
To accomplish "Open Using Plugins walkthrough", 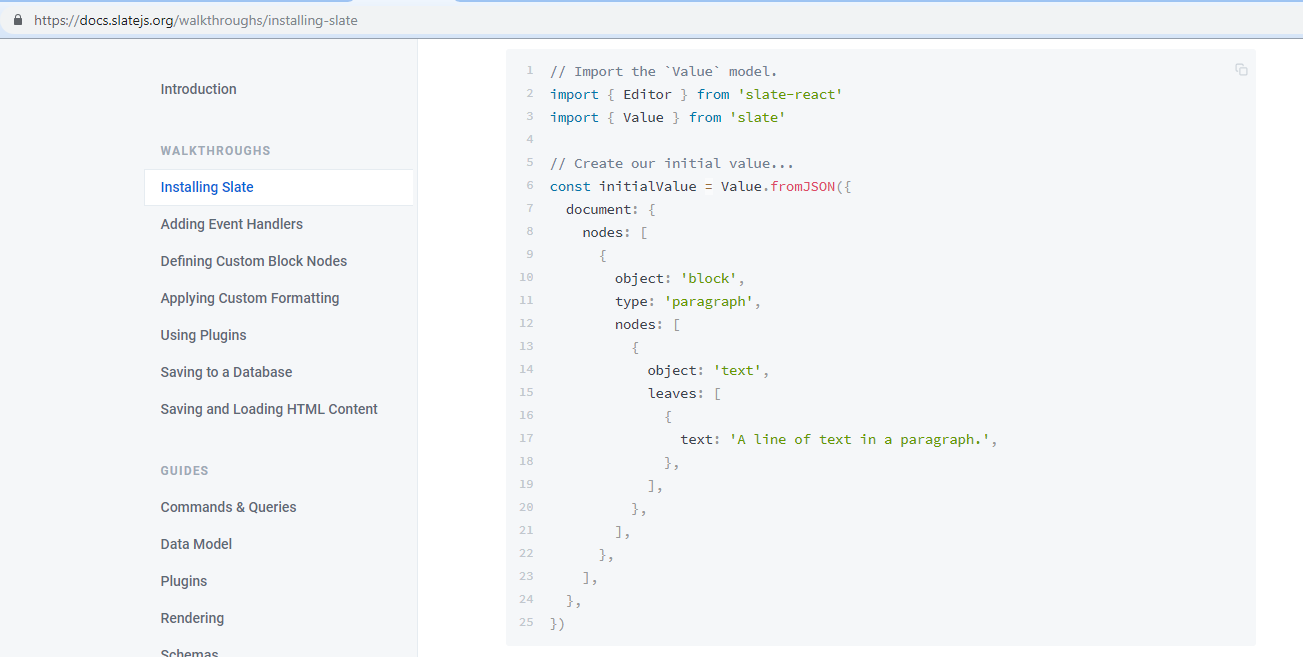I will pyautogui.click(x=203, y=335).
